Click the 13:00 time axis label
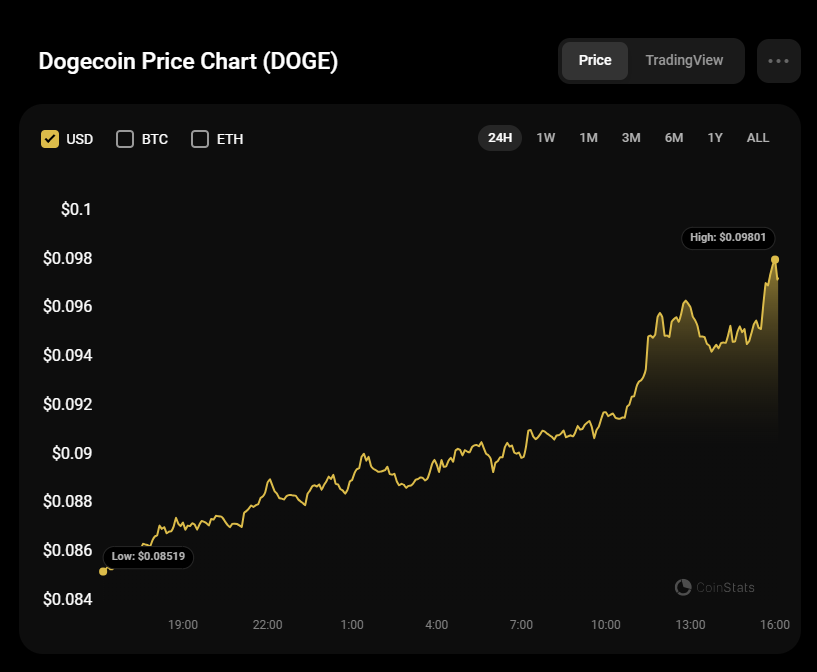The height and width of the screenshot is (672, 817). pyautogui.click(x=690, y=624)
